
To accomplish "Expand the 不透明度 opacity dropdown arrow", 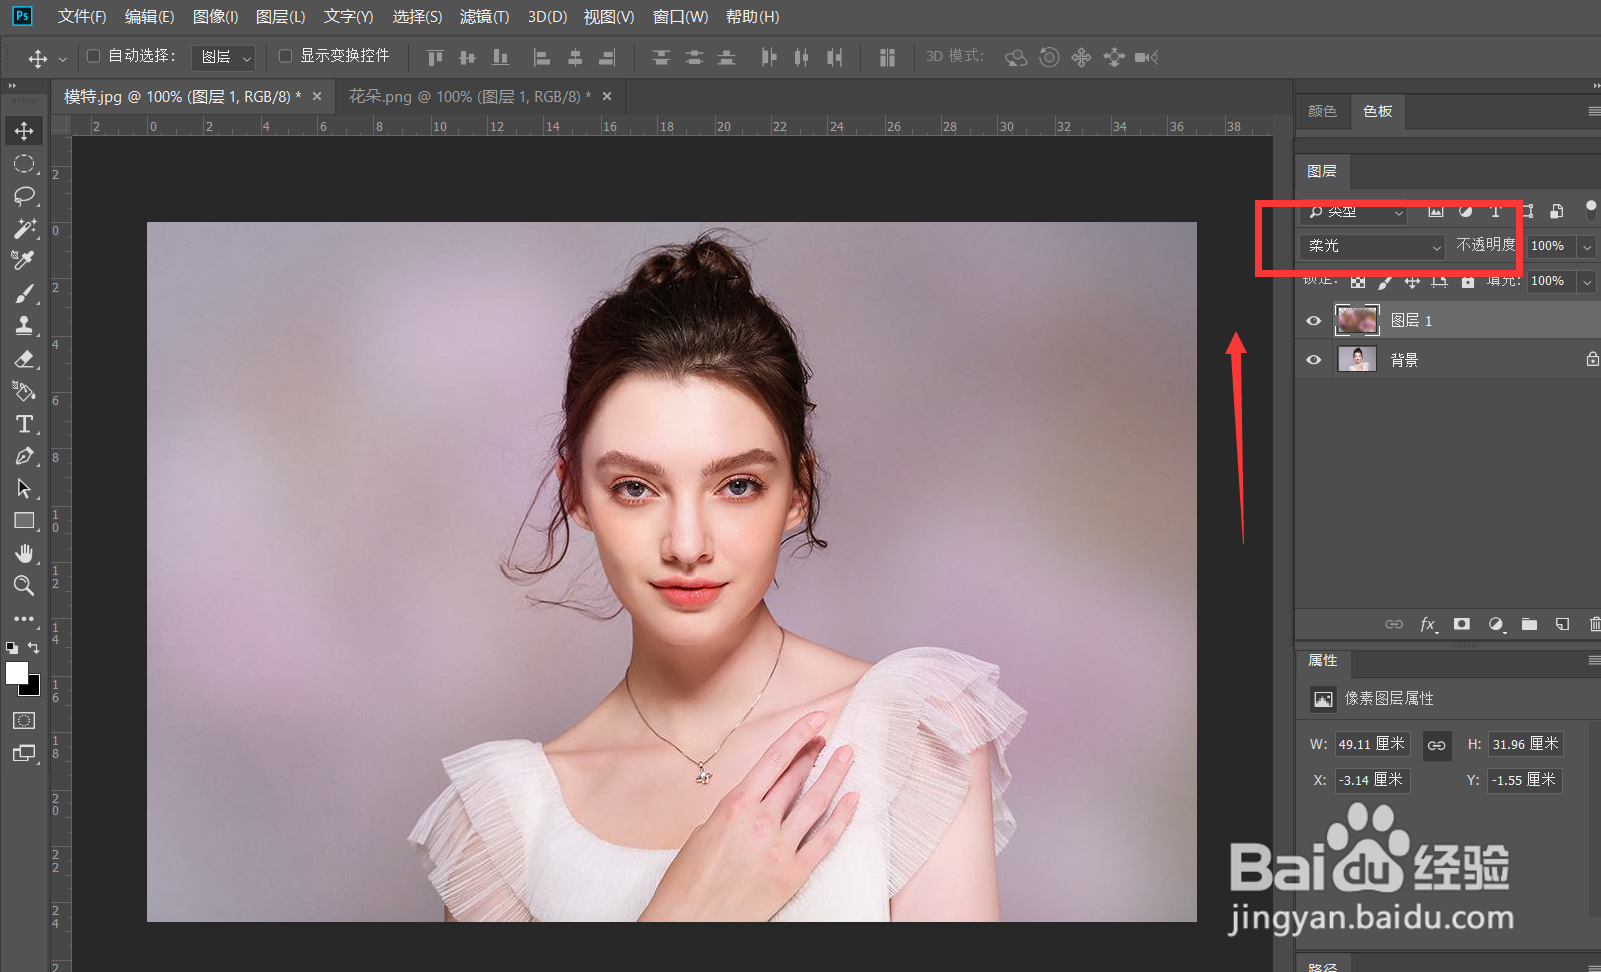I will (1587, 246).
